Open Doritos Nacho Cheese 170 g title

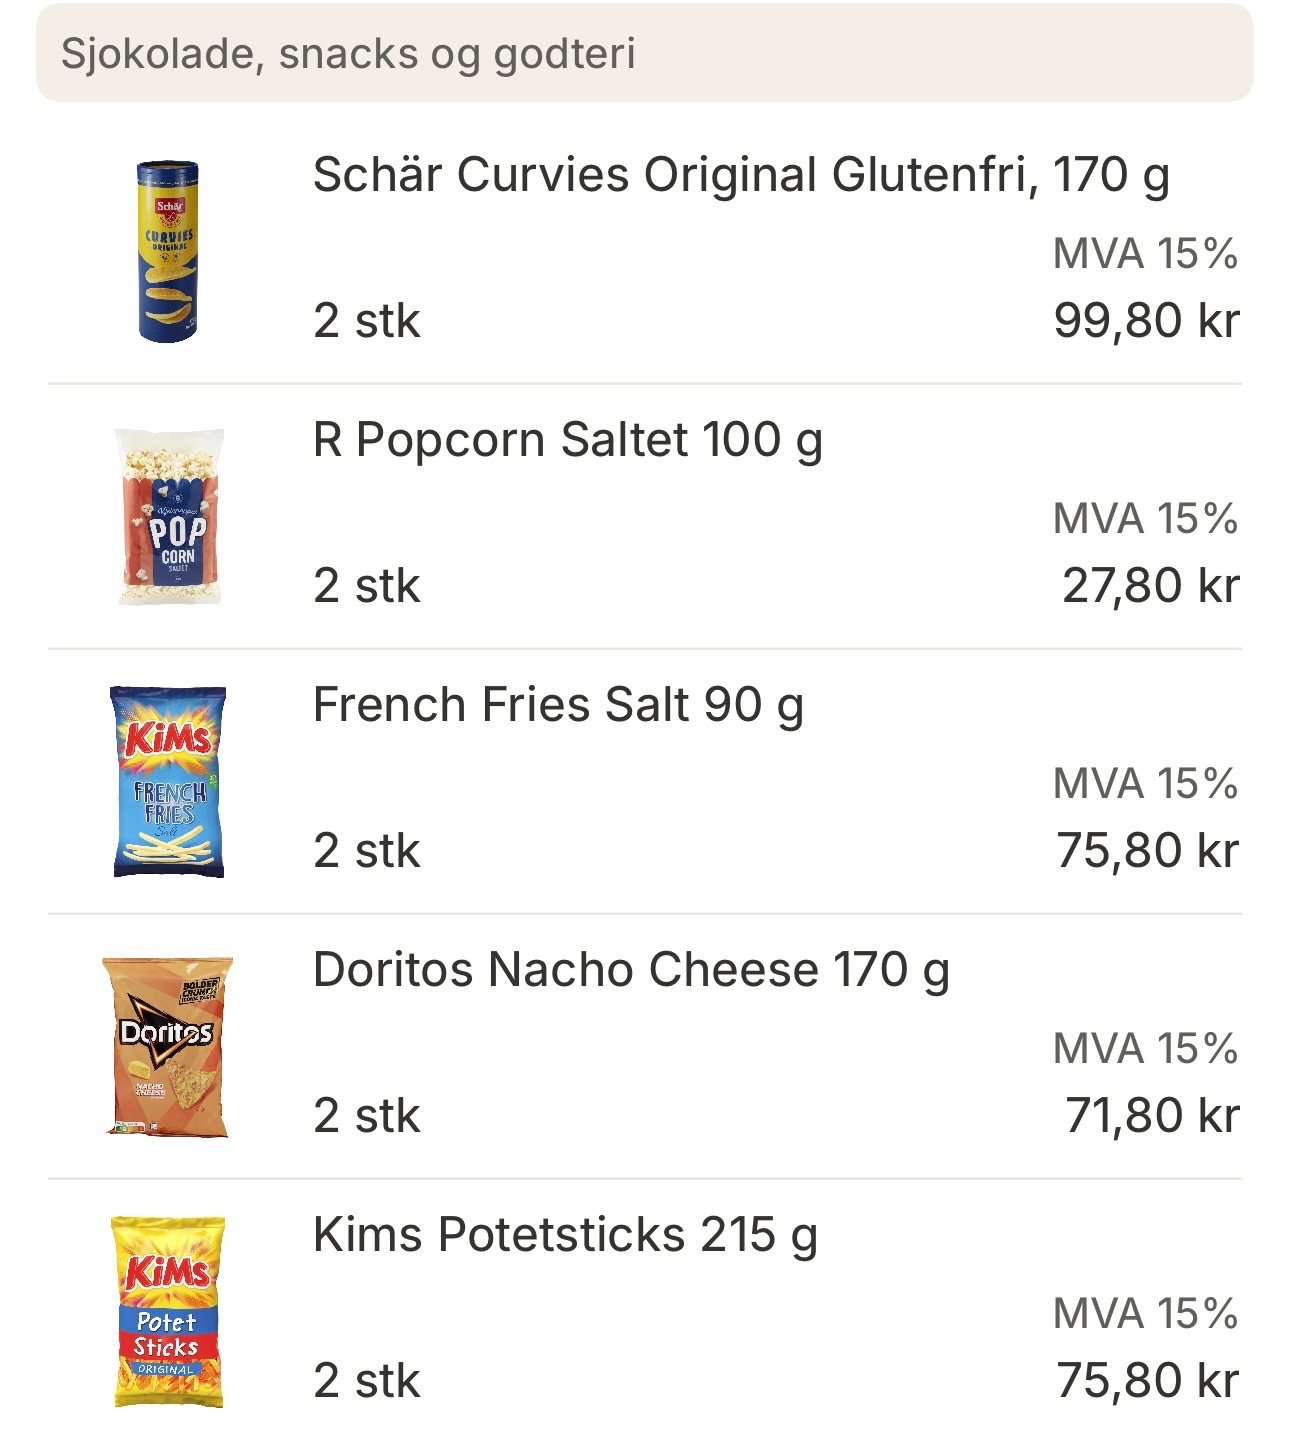(x=631, y=971)
